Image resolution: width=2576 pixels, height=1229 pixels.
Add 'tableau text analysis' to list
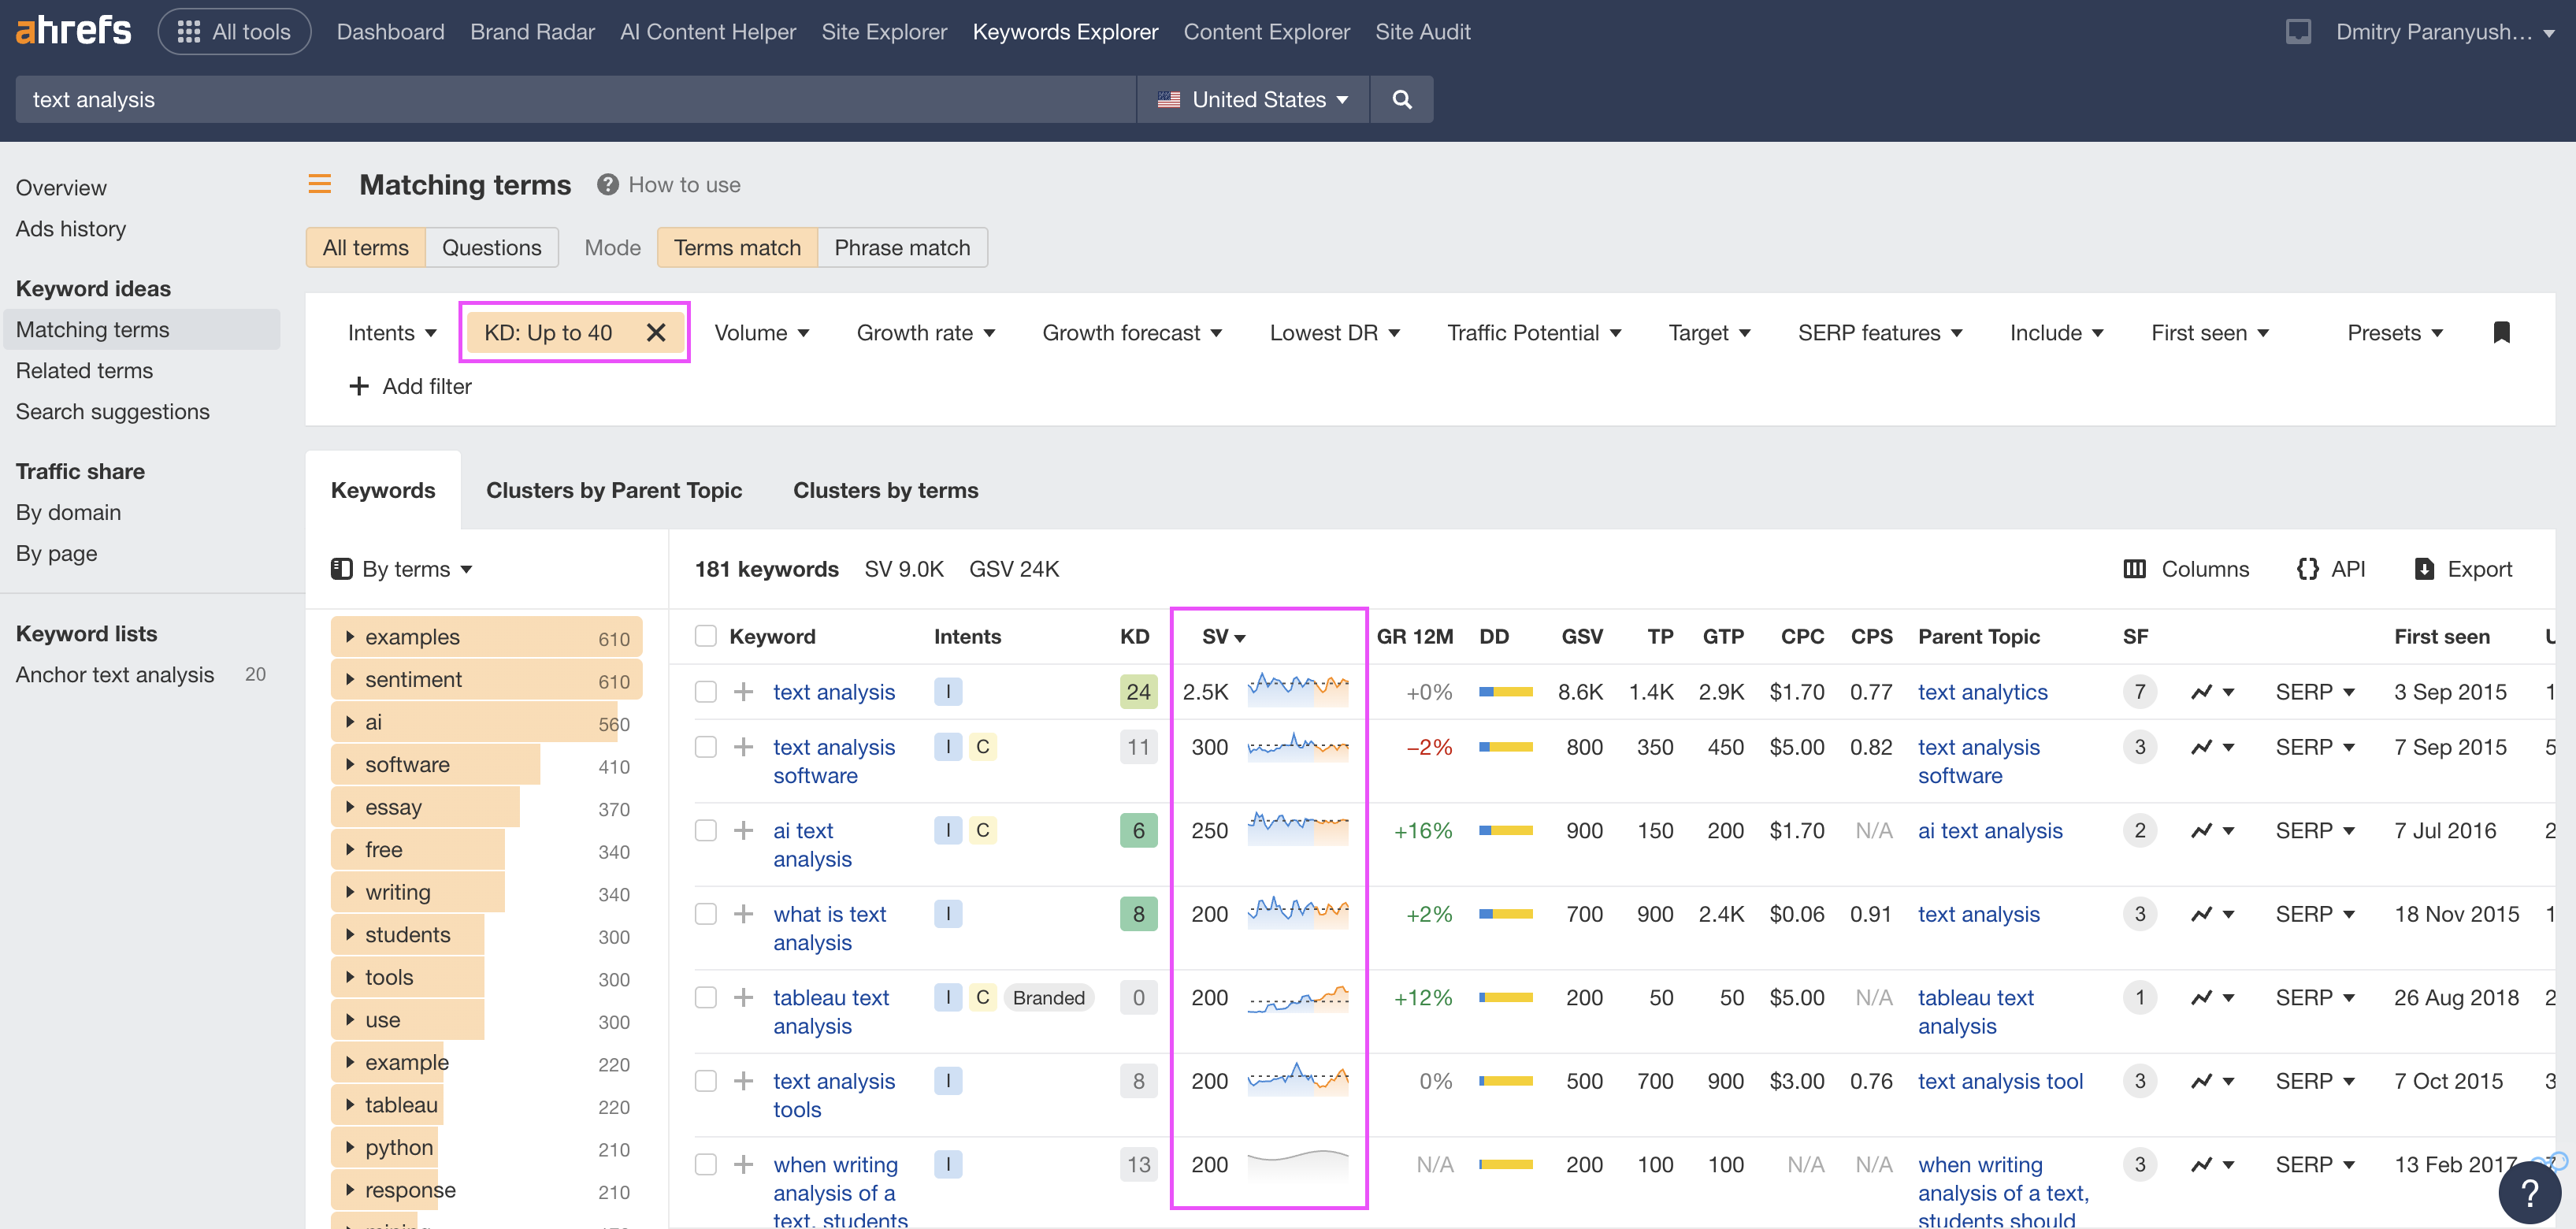coord(743,998)
